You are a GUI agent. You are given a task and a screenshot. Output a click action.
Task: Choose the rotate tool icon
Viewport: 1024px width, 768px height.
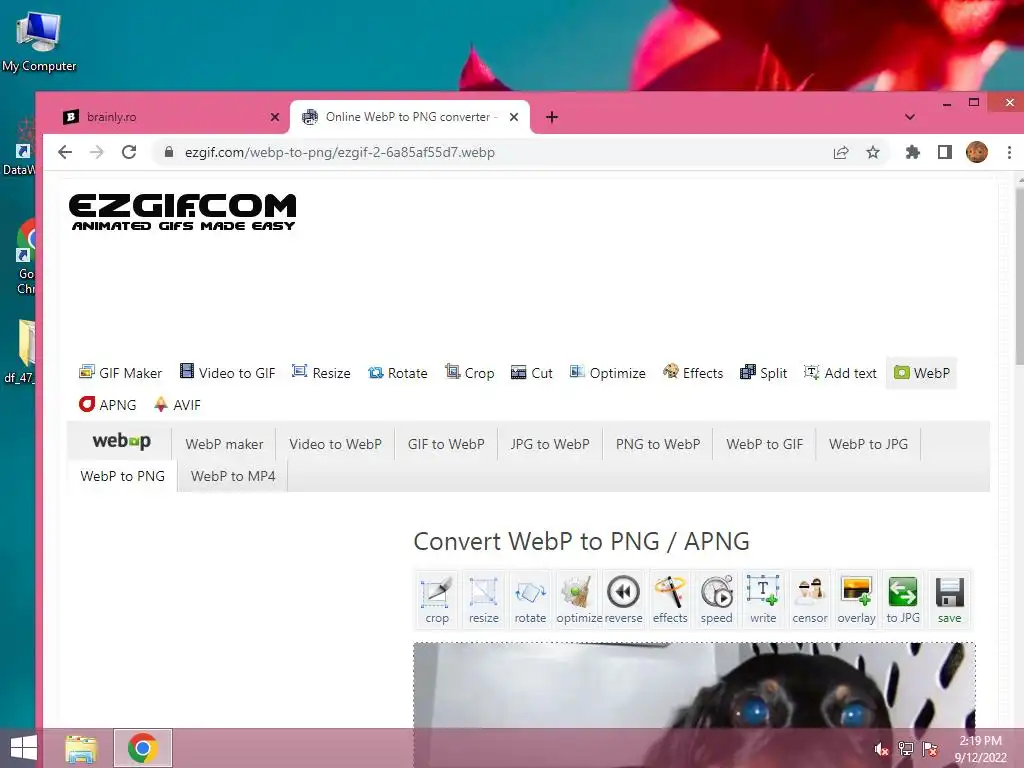coord(530,600)
